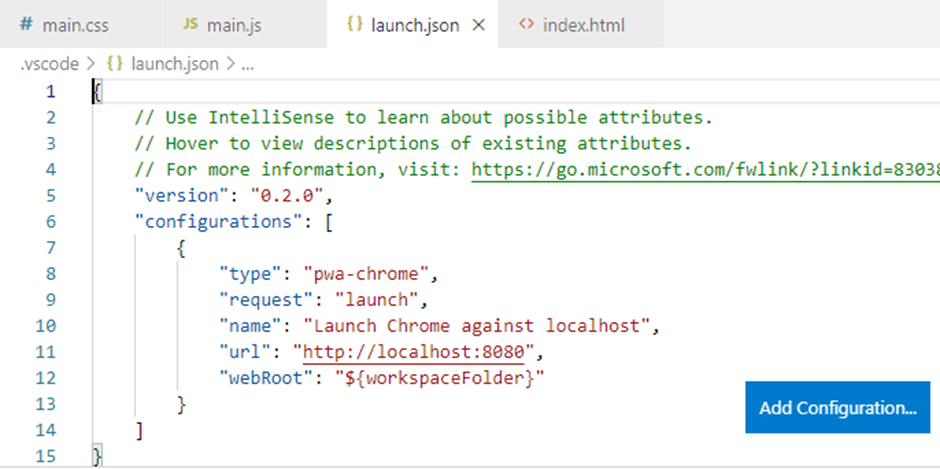Follow the http://localhost:8080 link
Image resolution: width=940 pixels, height=469 pixels.
414,352
